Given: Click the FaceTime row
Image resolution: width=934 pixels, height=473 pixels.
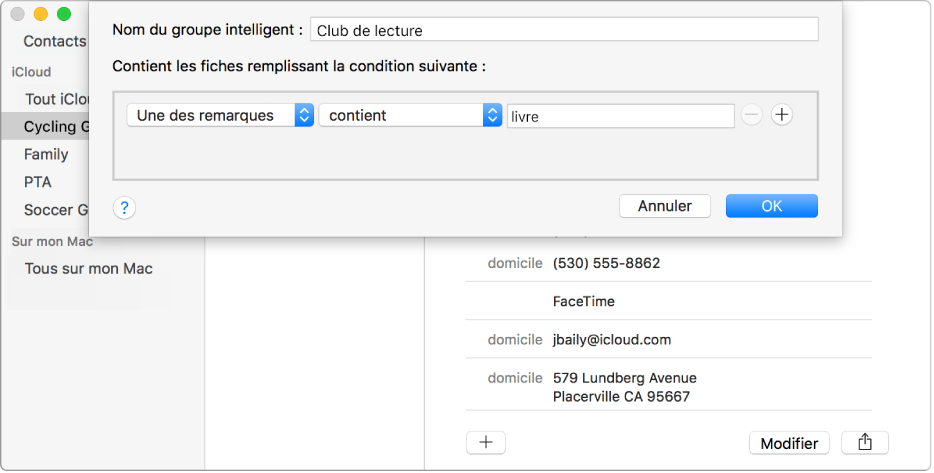Looking at the screenshot, I should (584, 301).
